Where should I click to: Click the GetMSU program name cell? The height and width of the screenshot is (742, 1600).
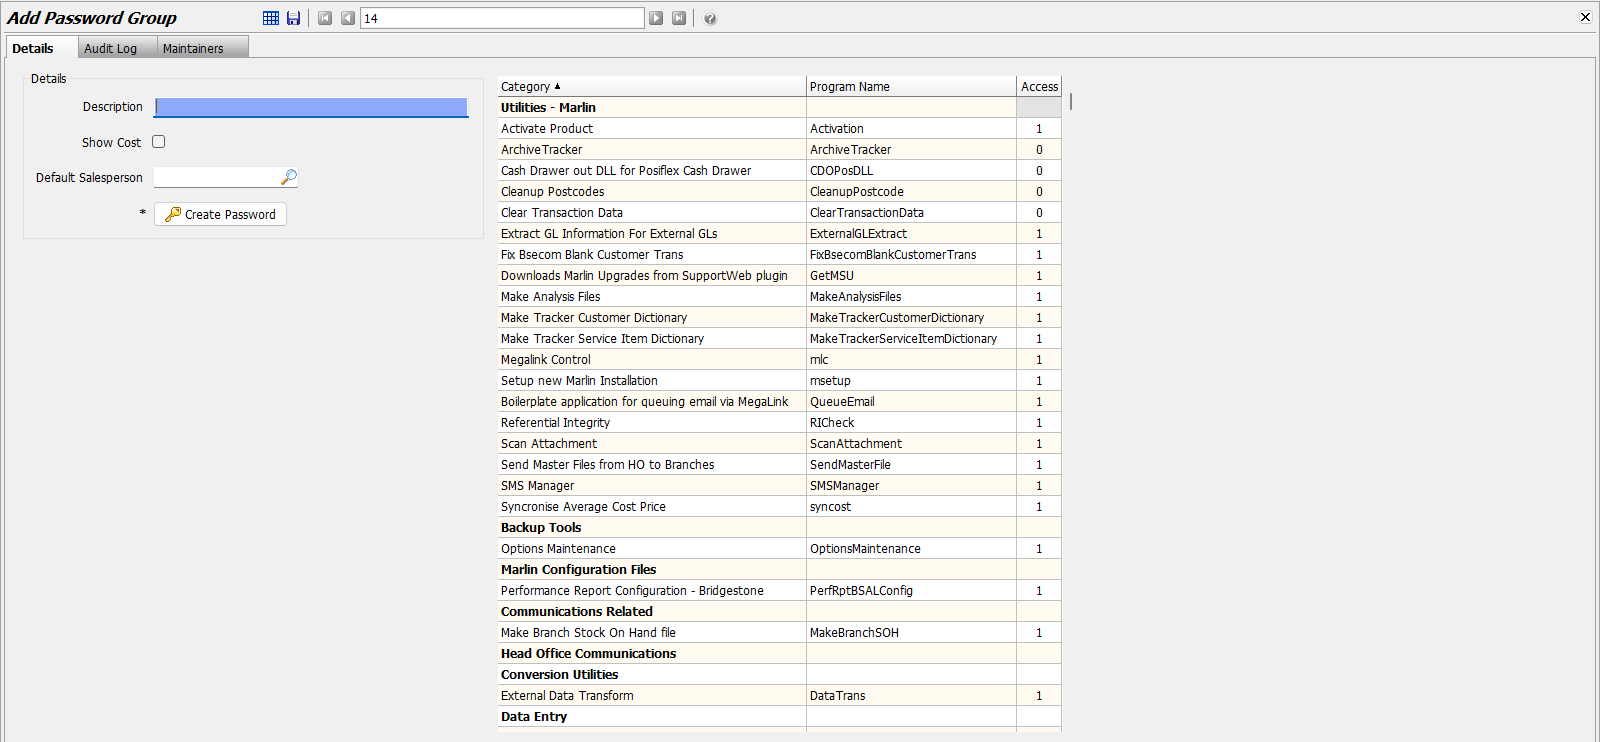[911, 275]
